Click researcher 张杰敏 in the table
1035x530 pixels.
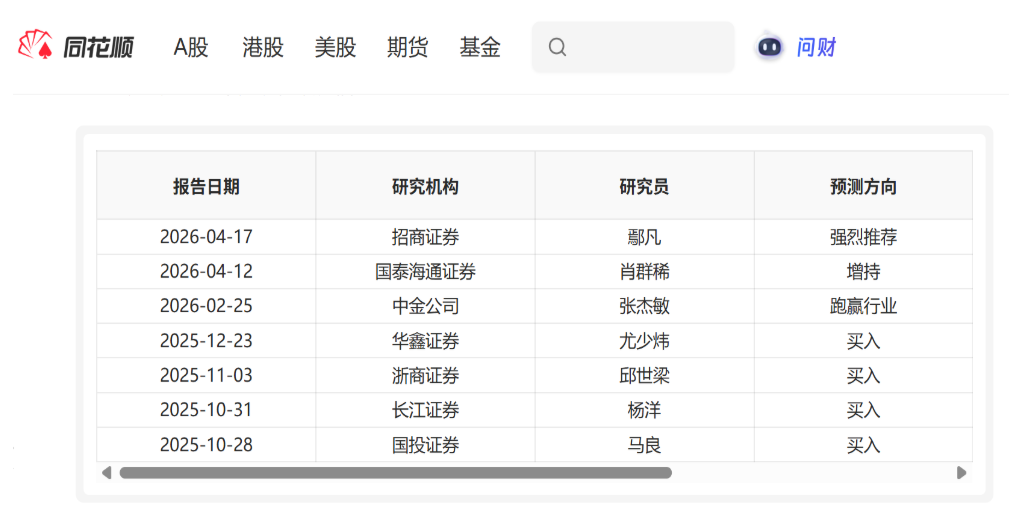coord(644,306)
